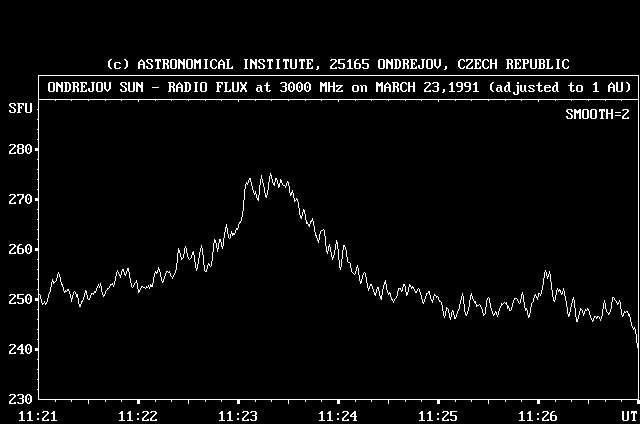The width and height of the screenshot is (640, 424).
Task: Click the SMOOTH=2 label
Action: 596,115
